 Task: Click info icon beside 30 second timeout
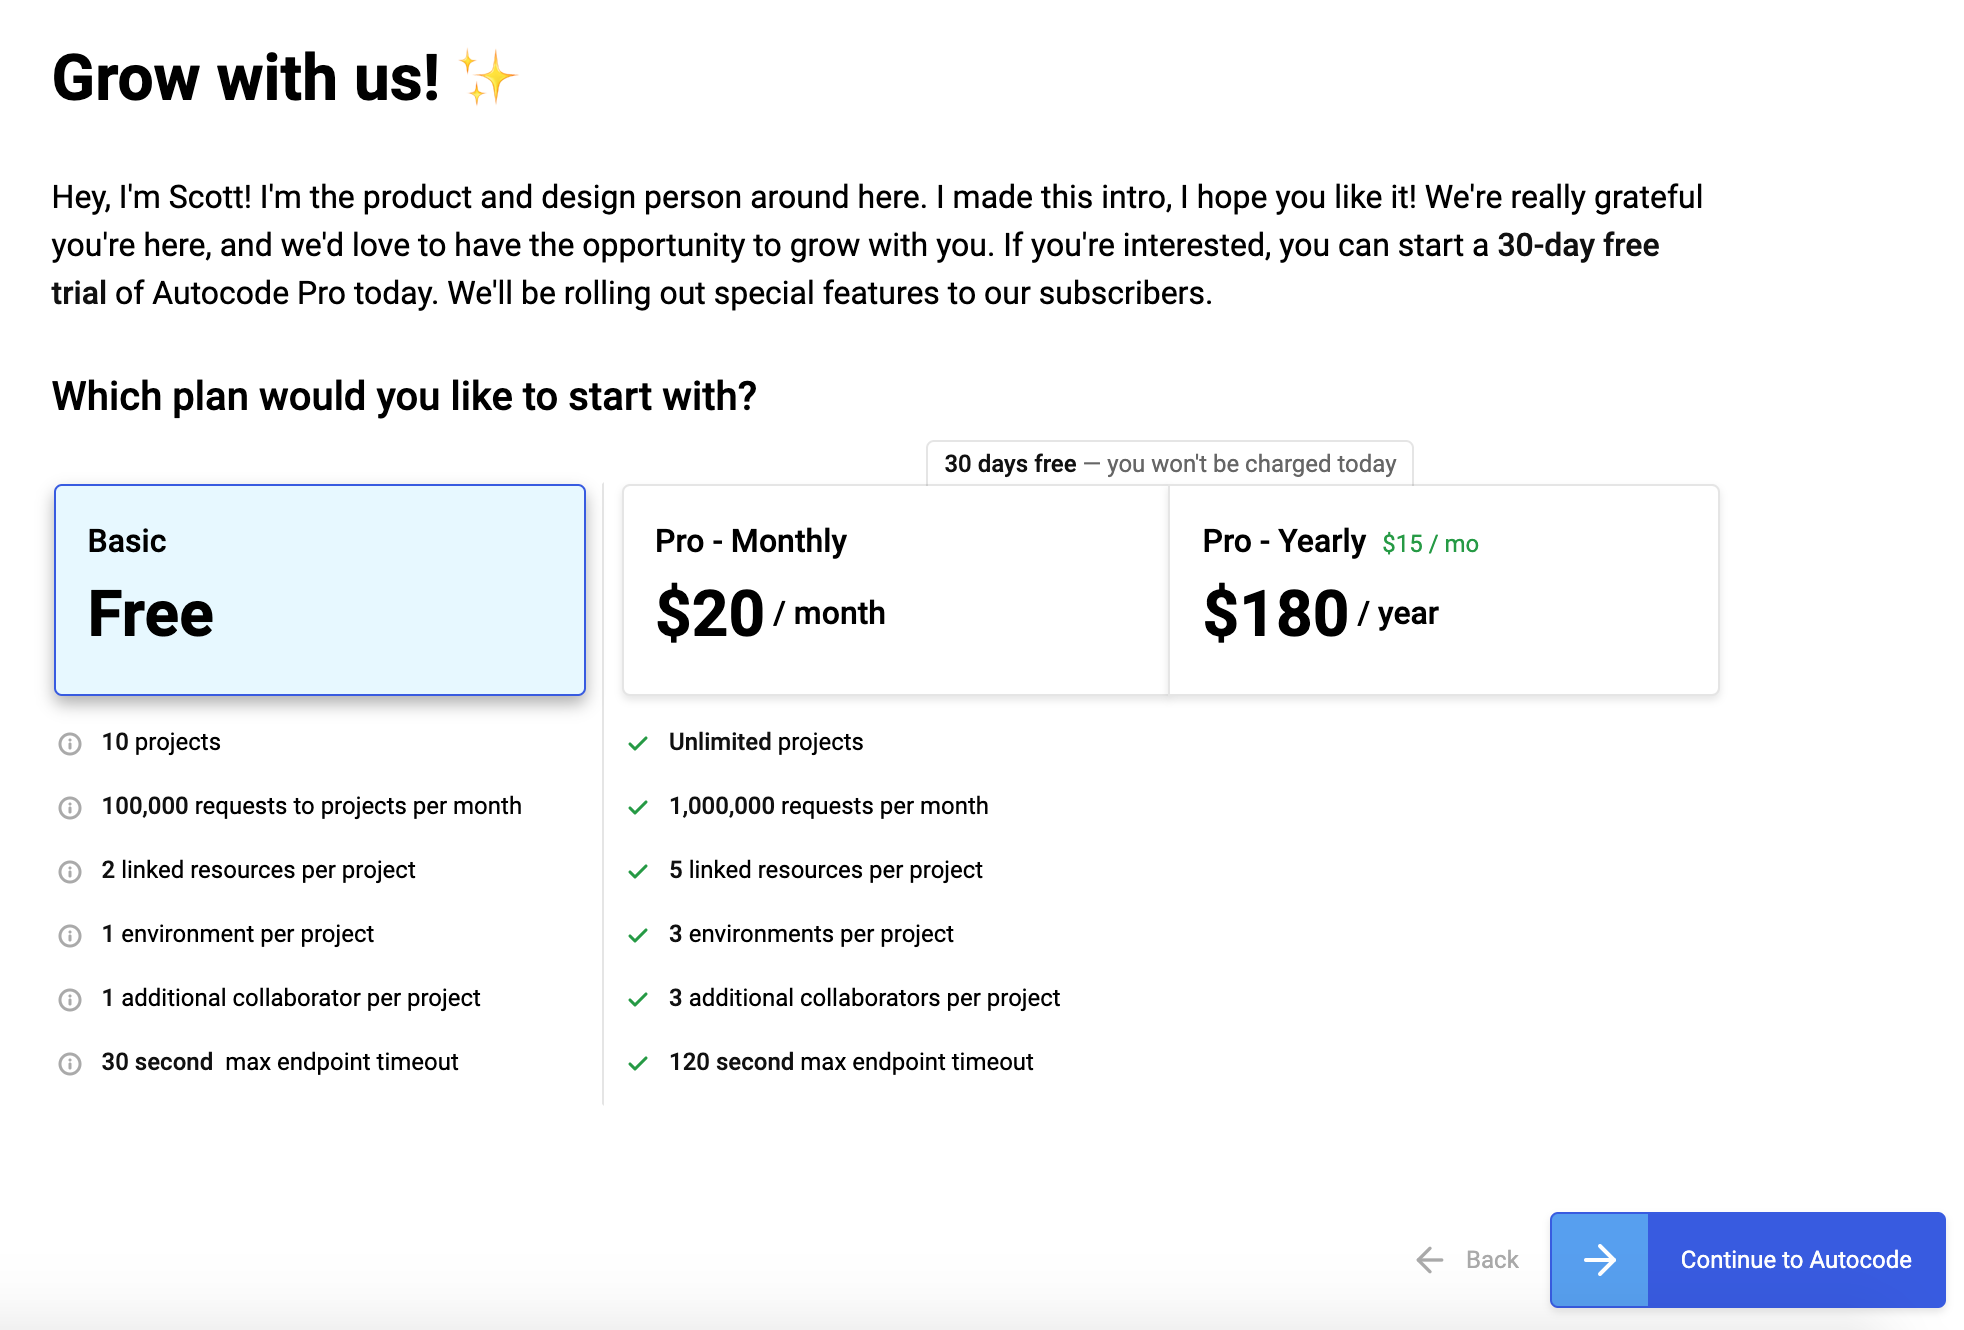pyautogui.click(x=70, y=1064)
